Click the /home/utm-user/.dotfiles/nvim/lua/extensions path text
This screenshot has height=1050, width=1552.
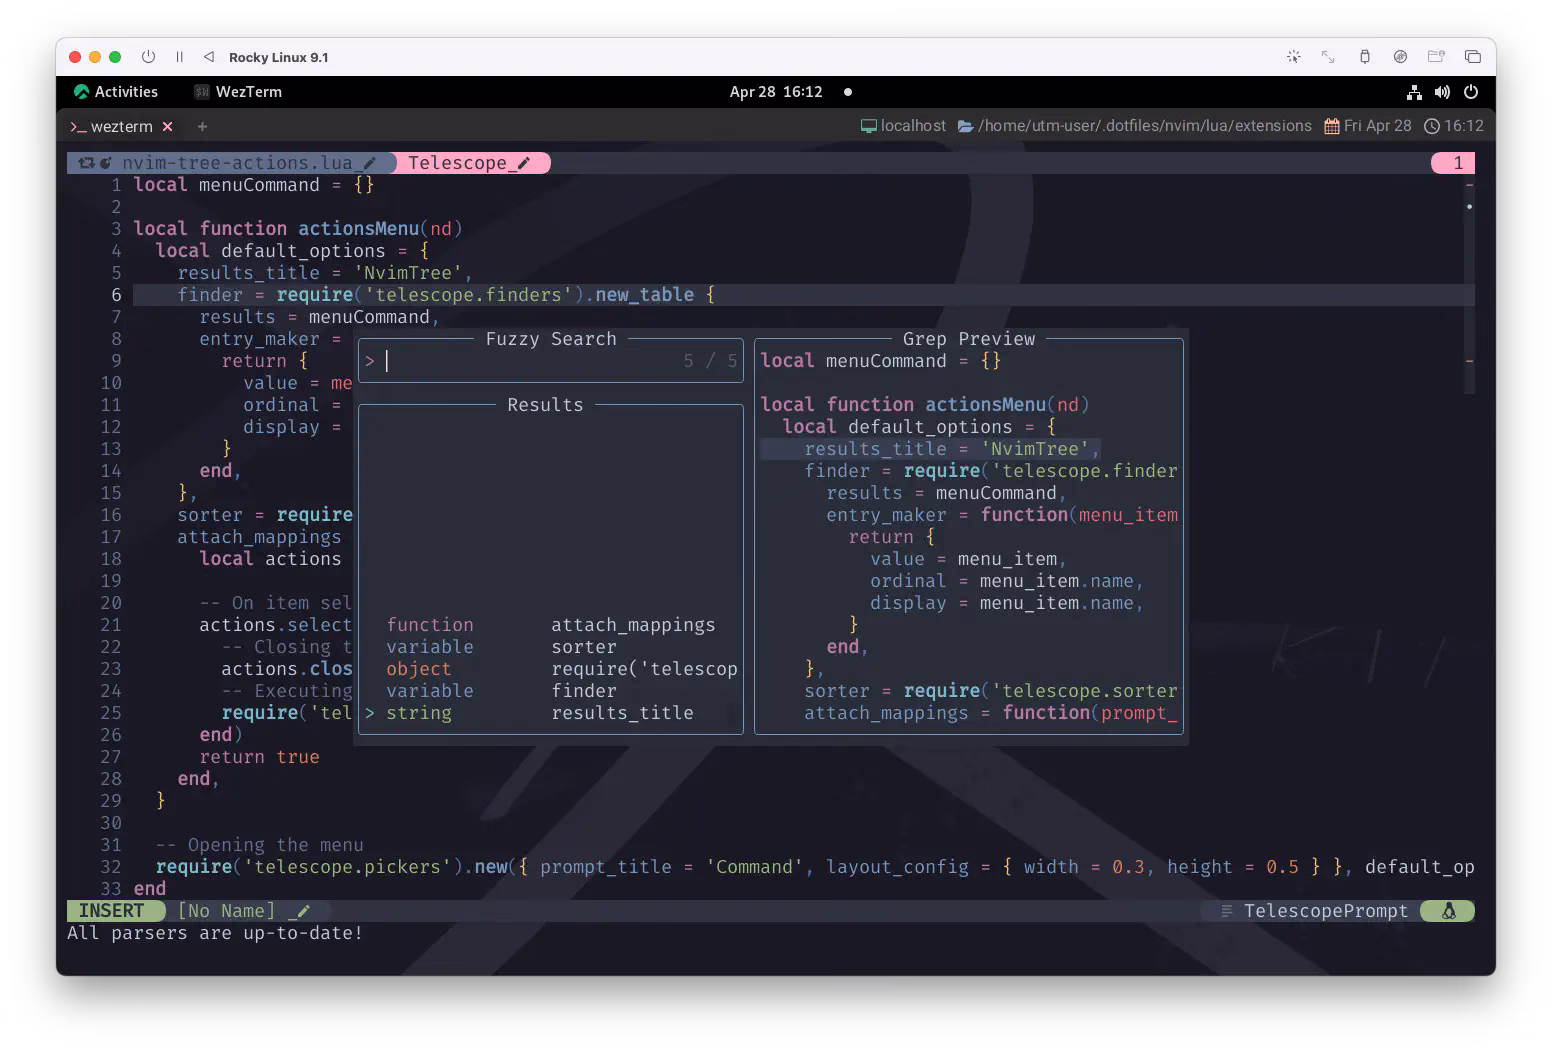[1145, 126]
